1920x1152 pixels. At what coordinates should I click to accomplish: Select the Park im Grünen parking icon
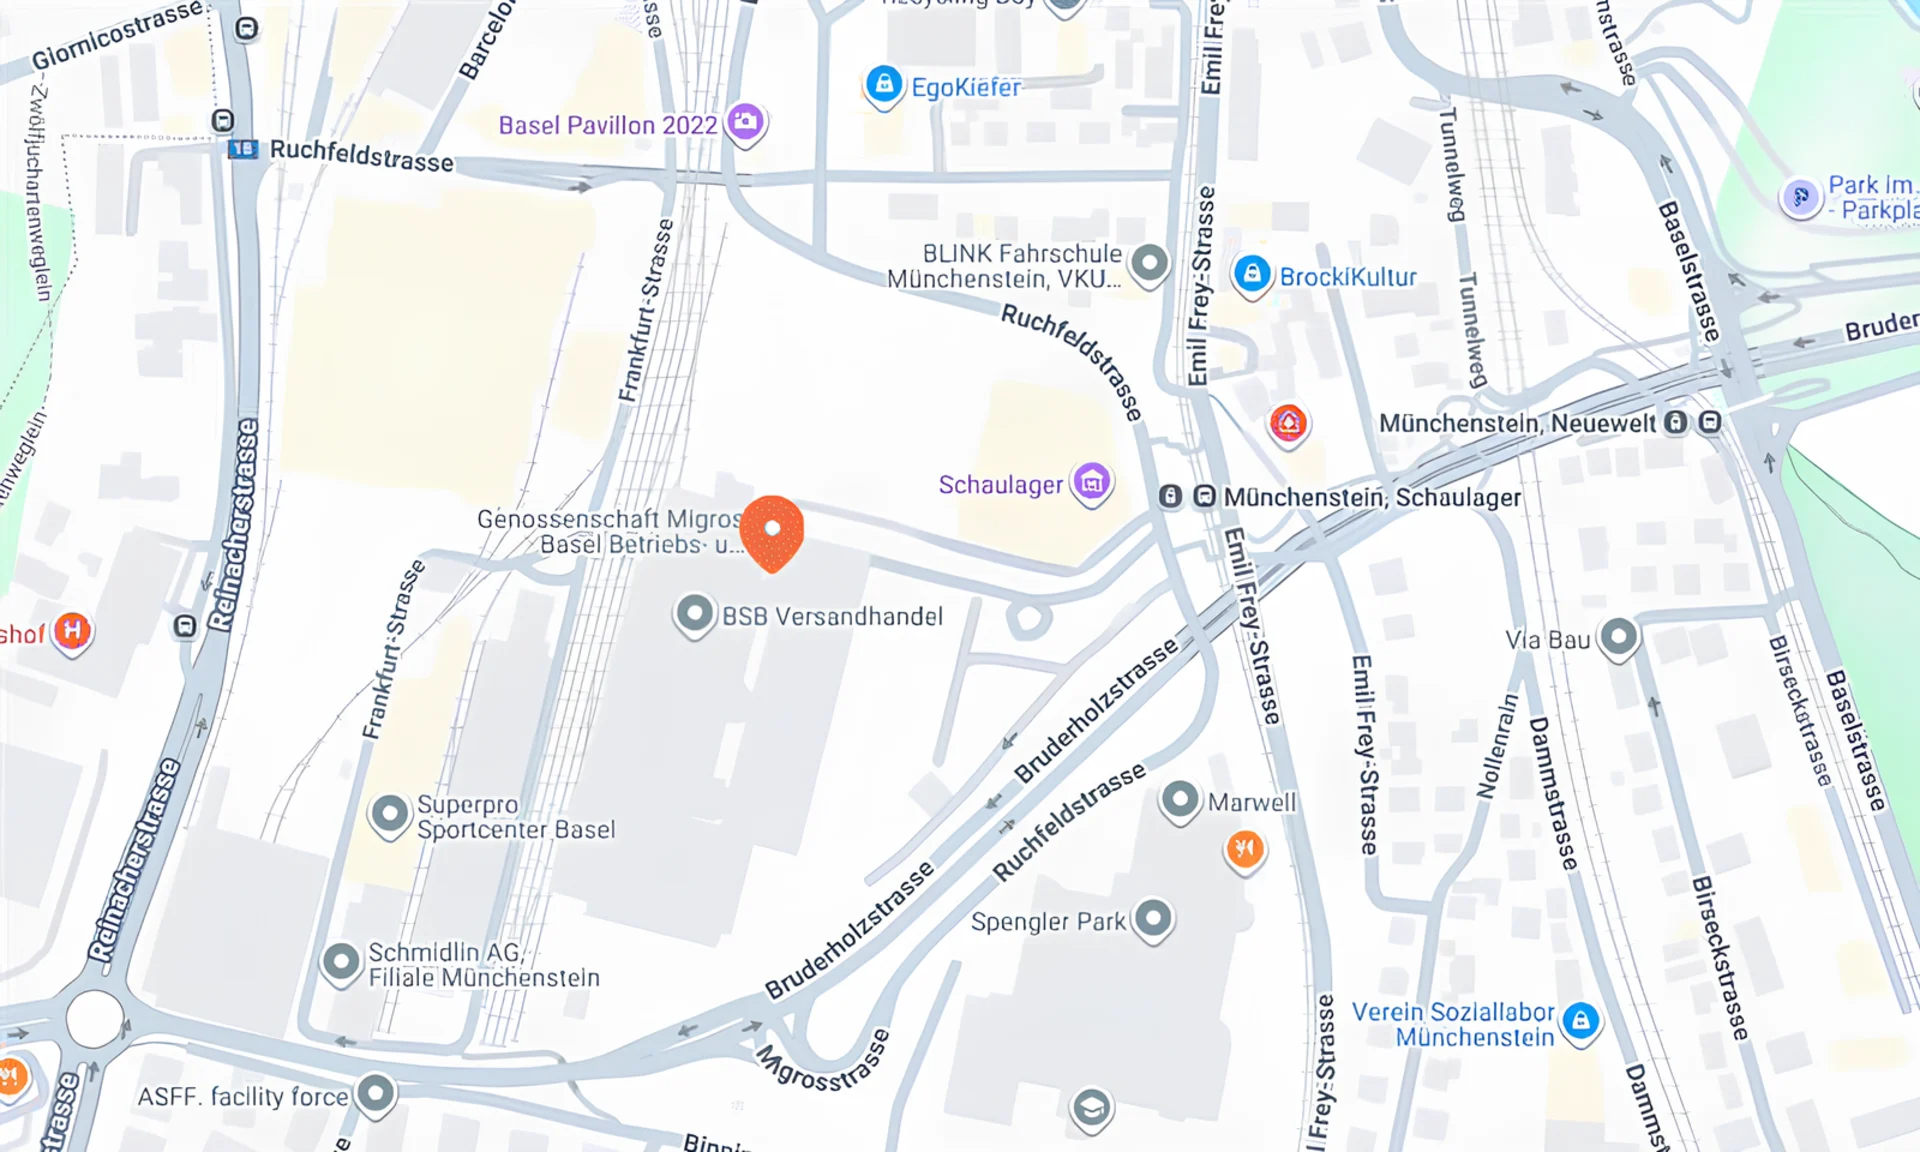[x=1801, y=197]
